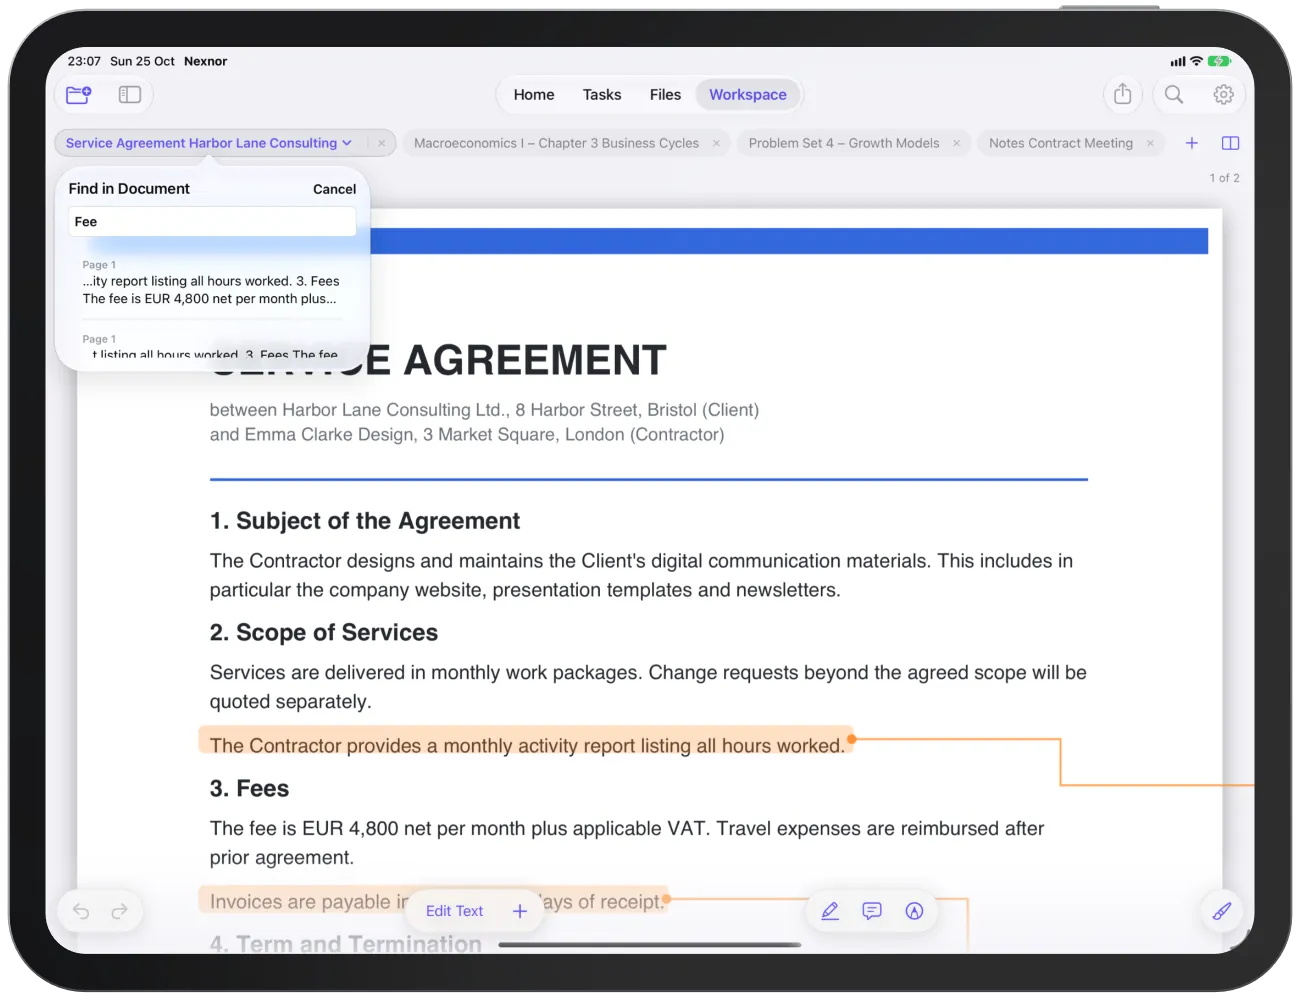Tap the share icon

click(1123, 94)
